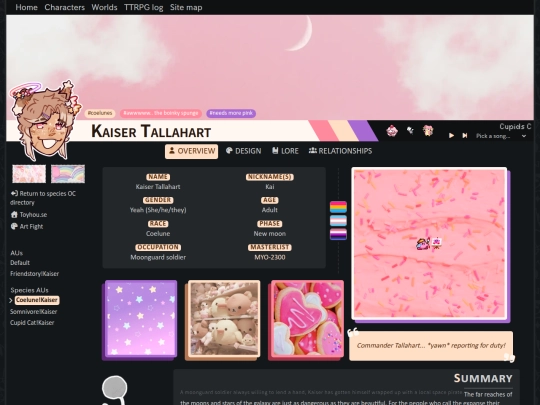Click the pink cupcake pixel icon

tap(392, 131)
